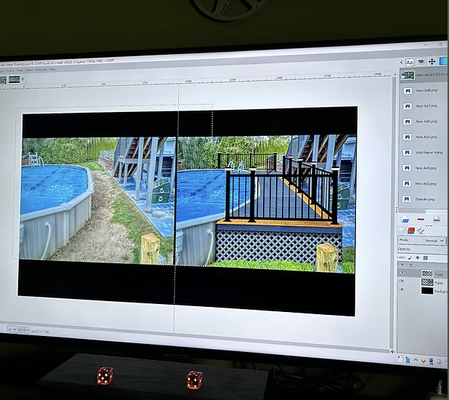Open the Colors menu

point(10,70)
